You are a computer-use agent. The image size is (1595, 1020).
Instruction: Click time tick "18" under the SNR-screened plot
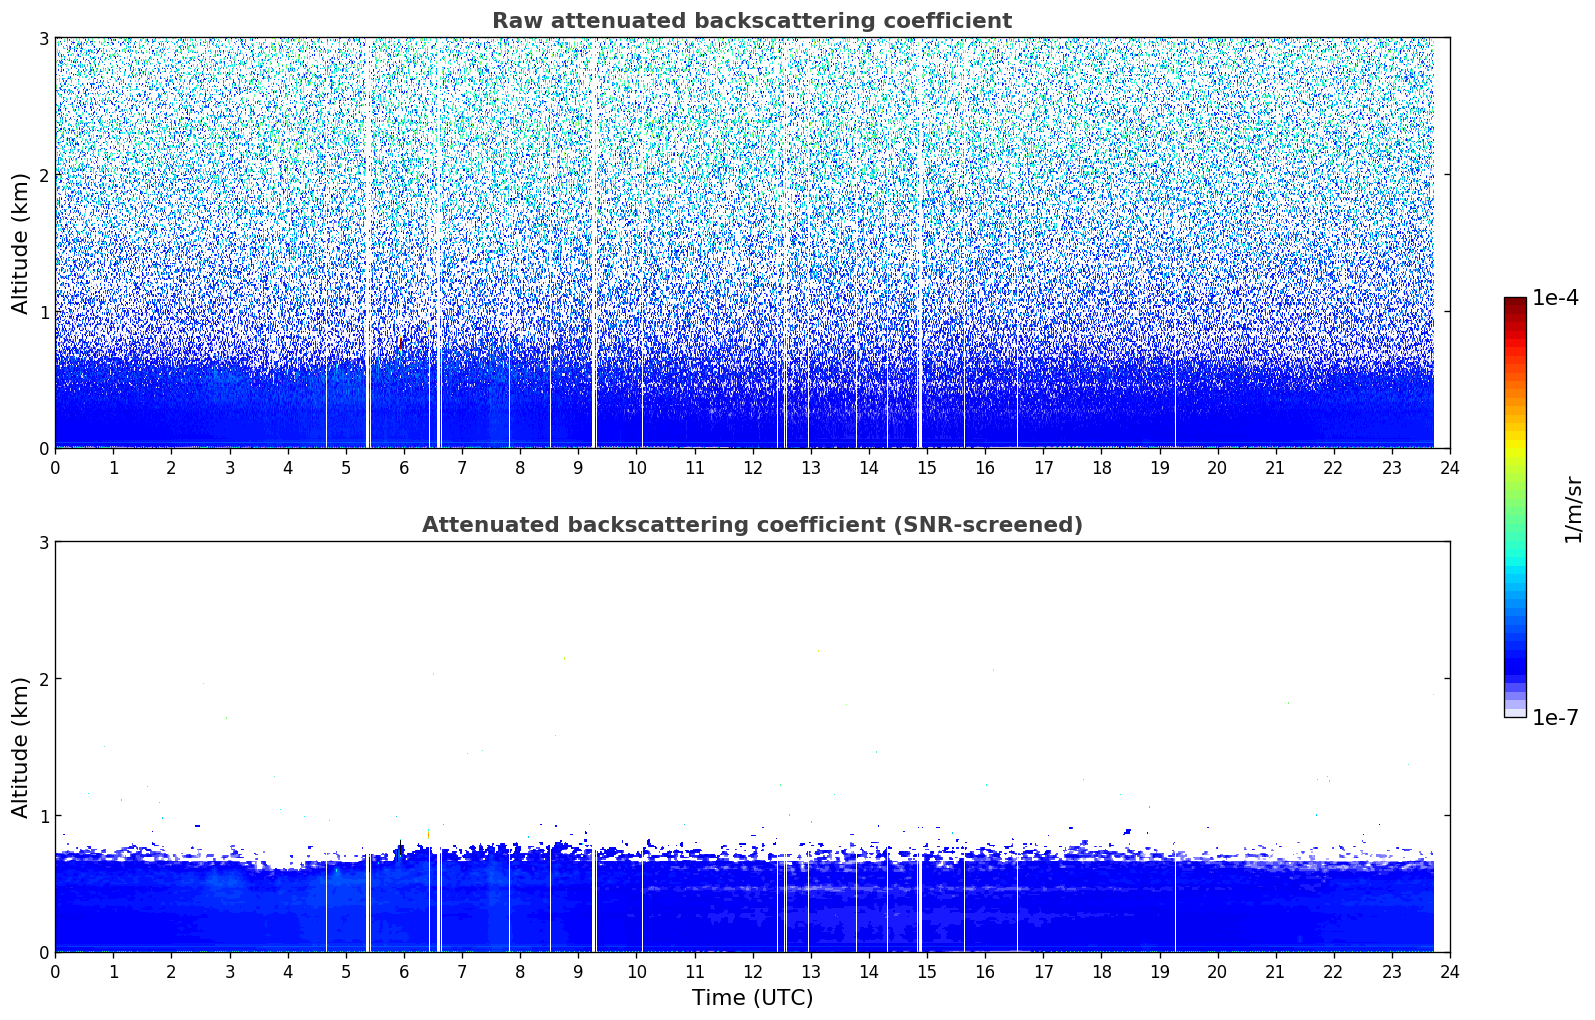click(1101, 971)
